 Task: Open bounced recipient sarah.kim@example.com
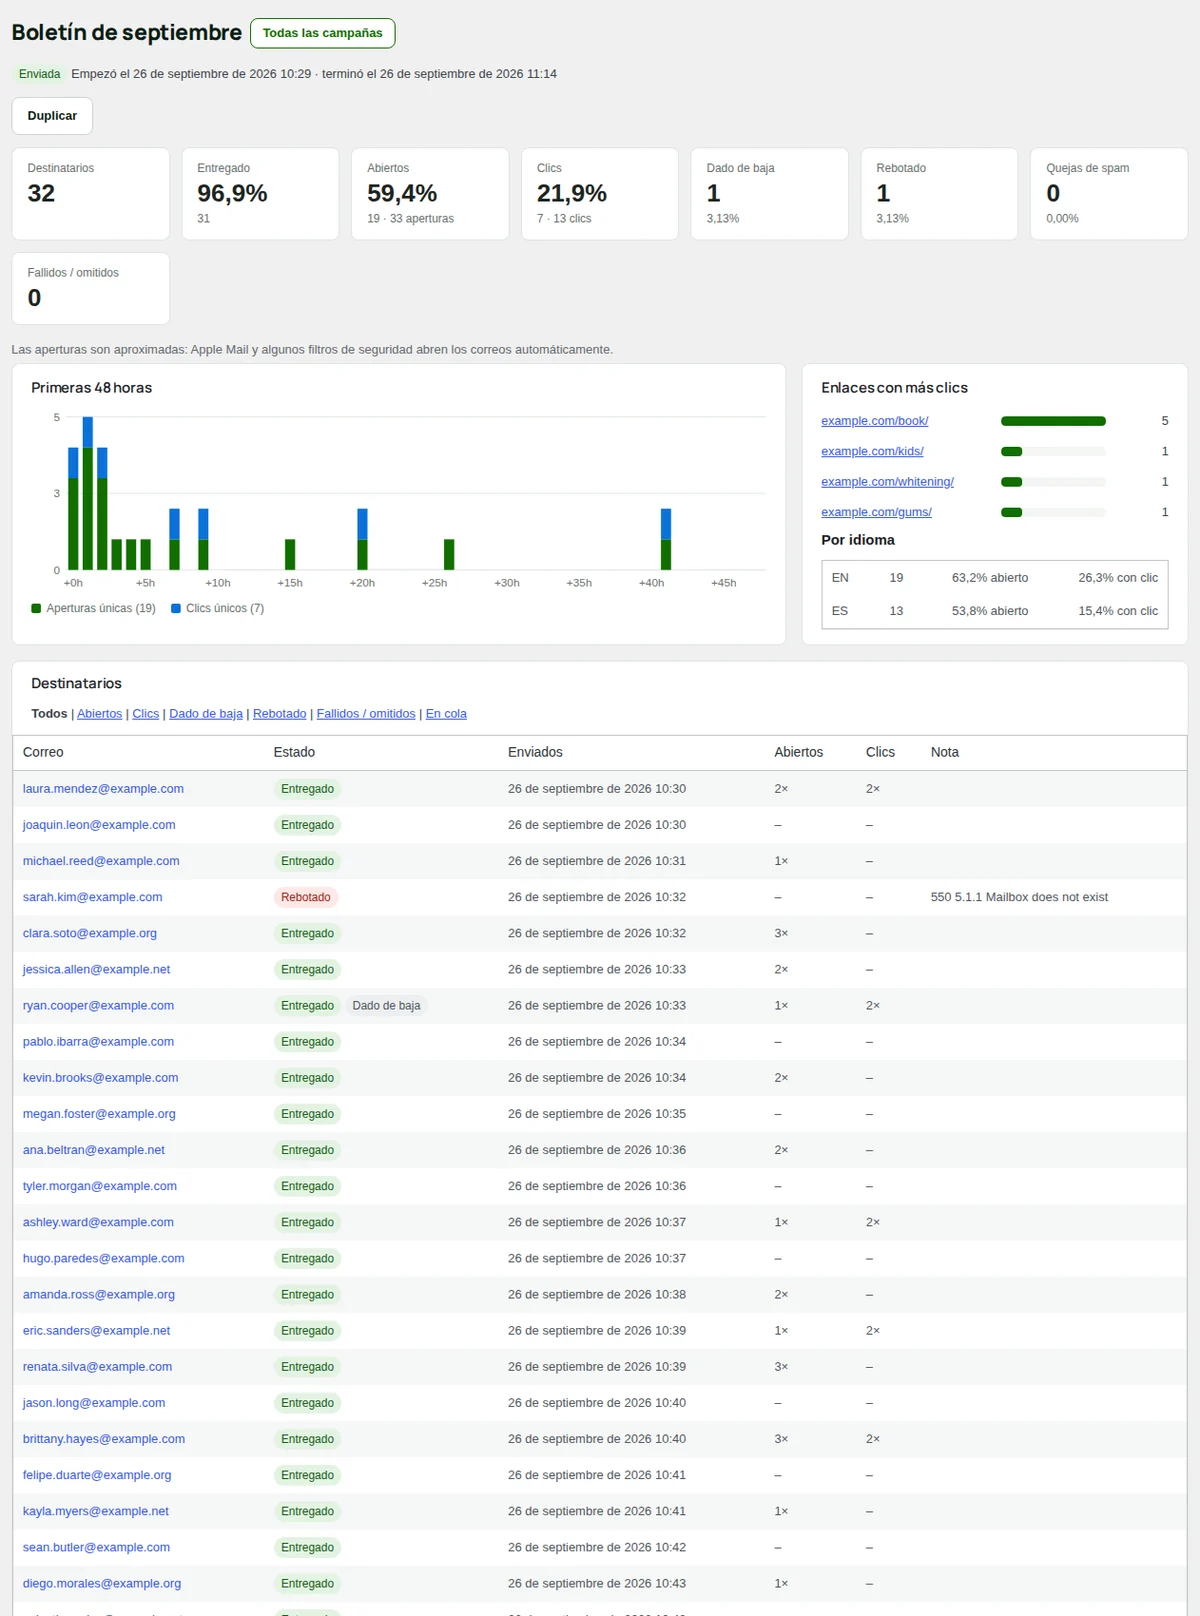click(92, 897)
